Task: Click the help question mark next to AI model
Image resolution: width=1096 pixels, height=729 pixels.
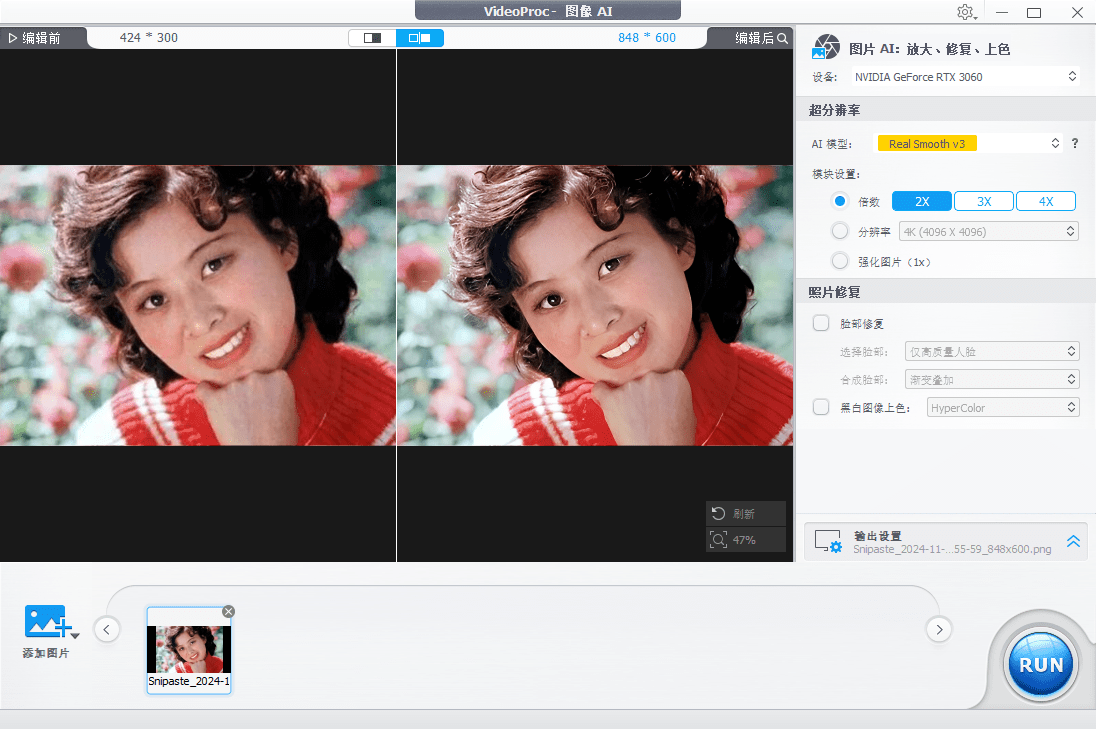Action: [x=1074, y=143]
